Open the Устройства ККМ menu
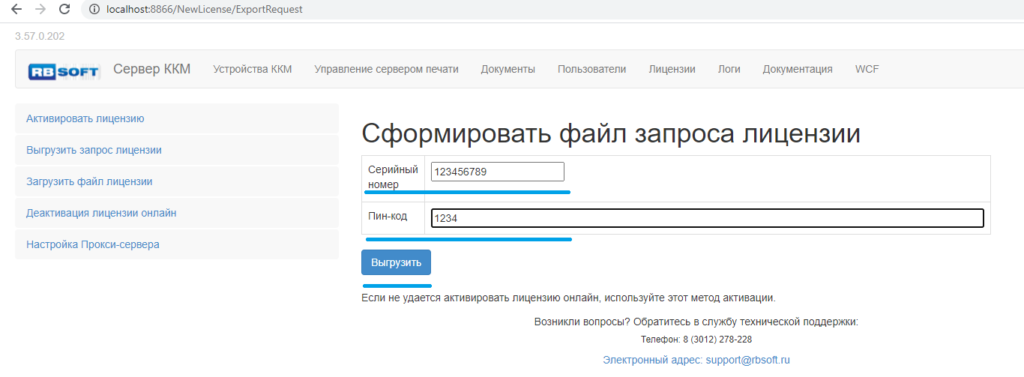 tap(252, 69)
